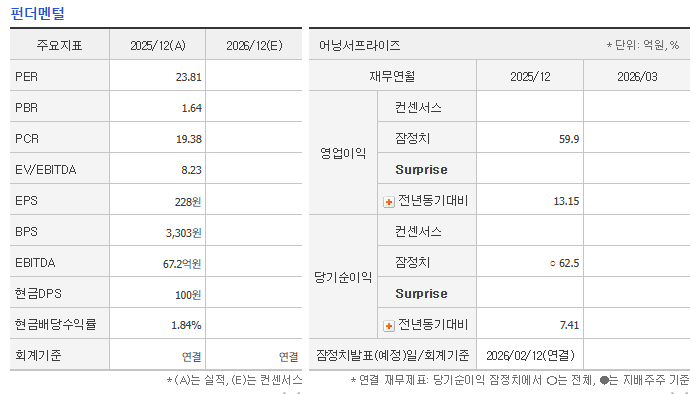Click the date 2026/02/12(연결)

530,355
